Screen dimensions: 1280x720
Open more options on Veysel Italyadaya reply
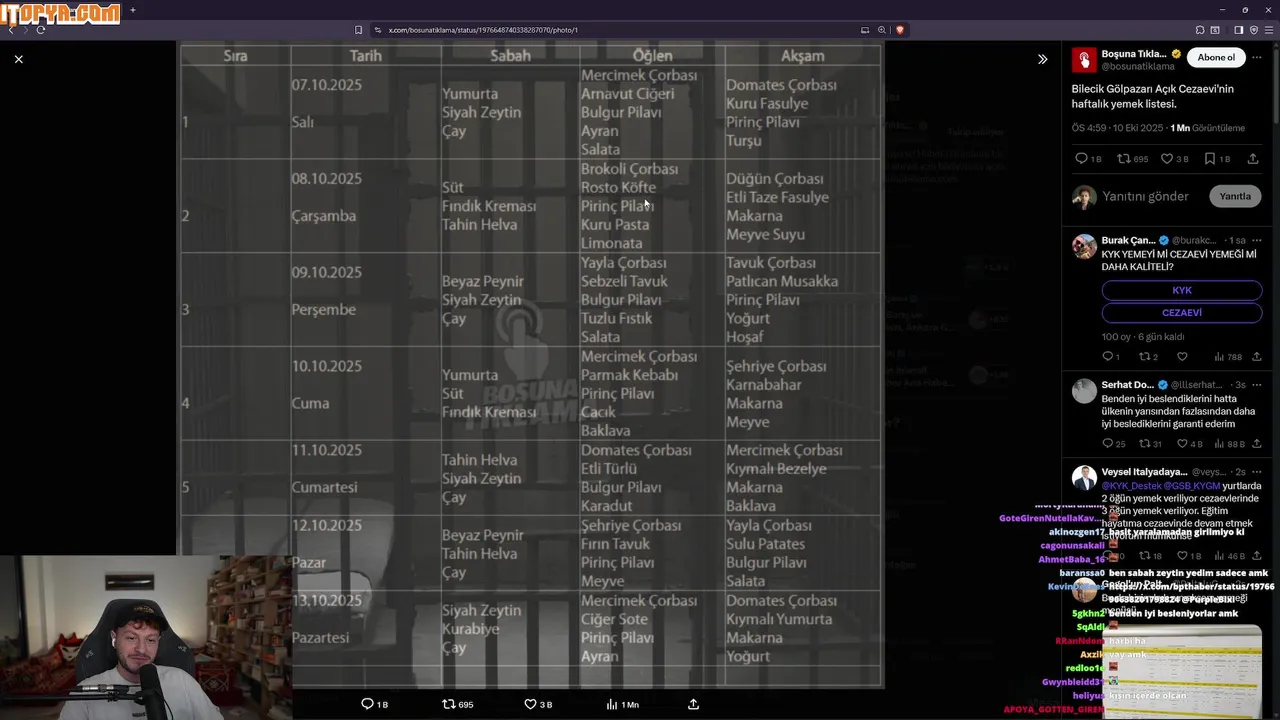pos(1257,472)
